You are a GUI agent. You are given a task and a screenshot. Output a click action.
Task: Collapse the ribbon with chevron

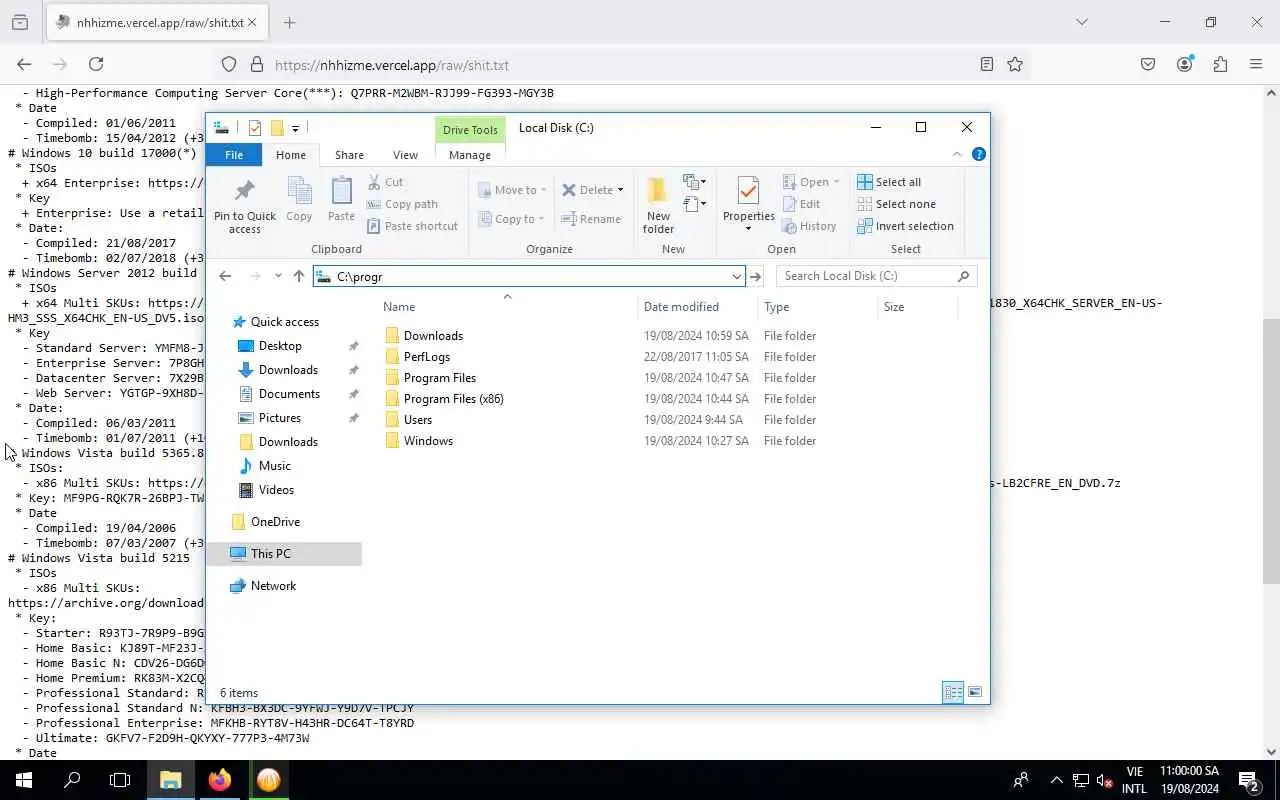[x=957, y=154]
